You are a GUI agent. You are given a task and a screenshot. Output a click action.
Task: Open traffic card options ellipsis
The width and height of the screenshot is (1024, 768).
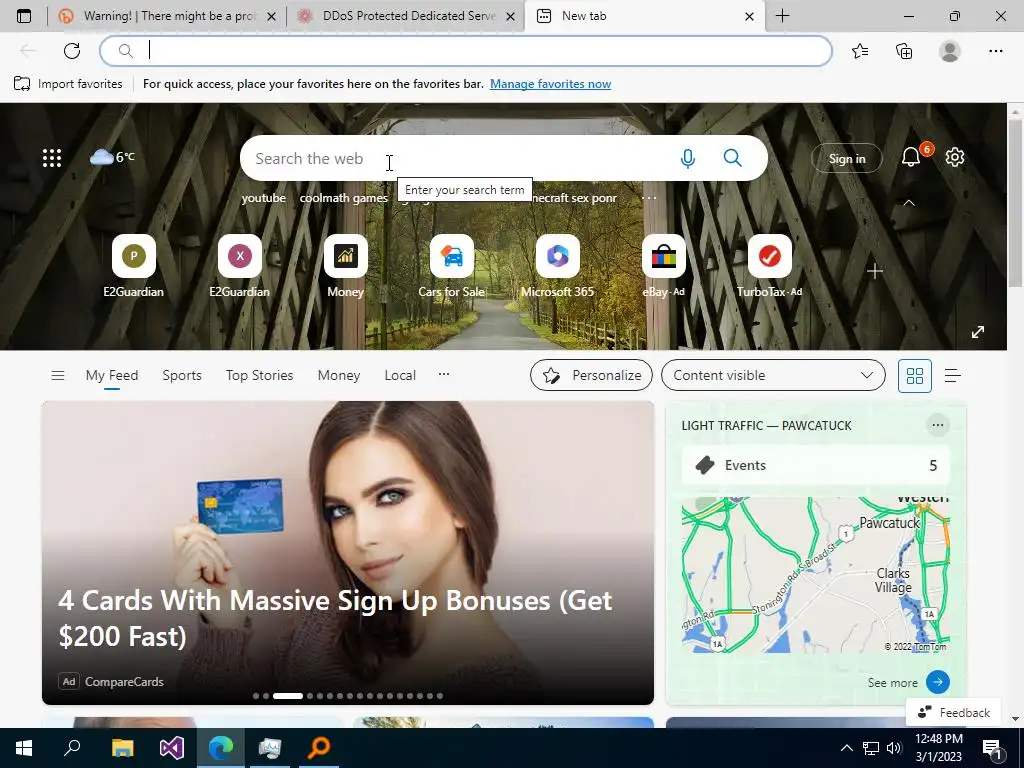coord(938,425)
